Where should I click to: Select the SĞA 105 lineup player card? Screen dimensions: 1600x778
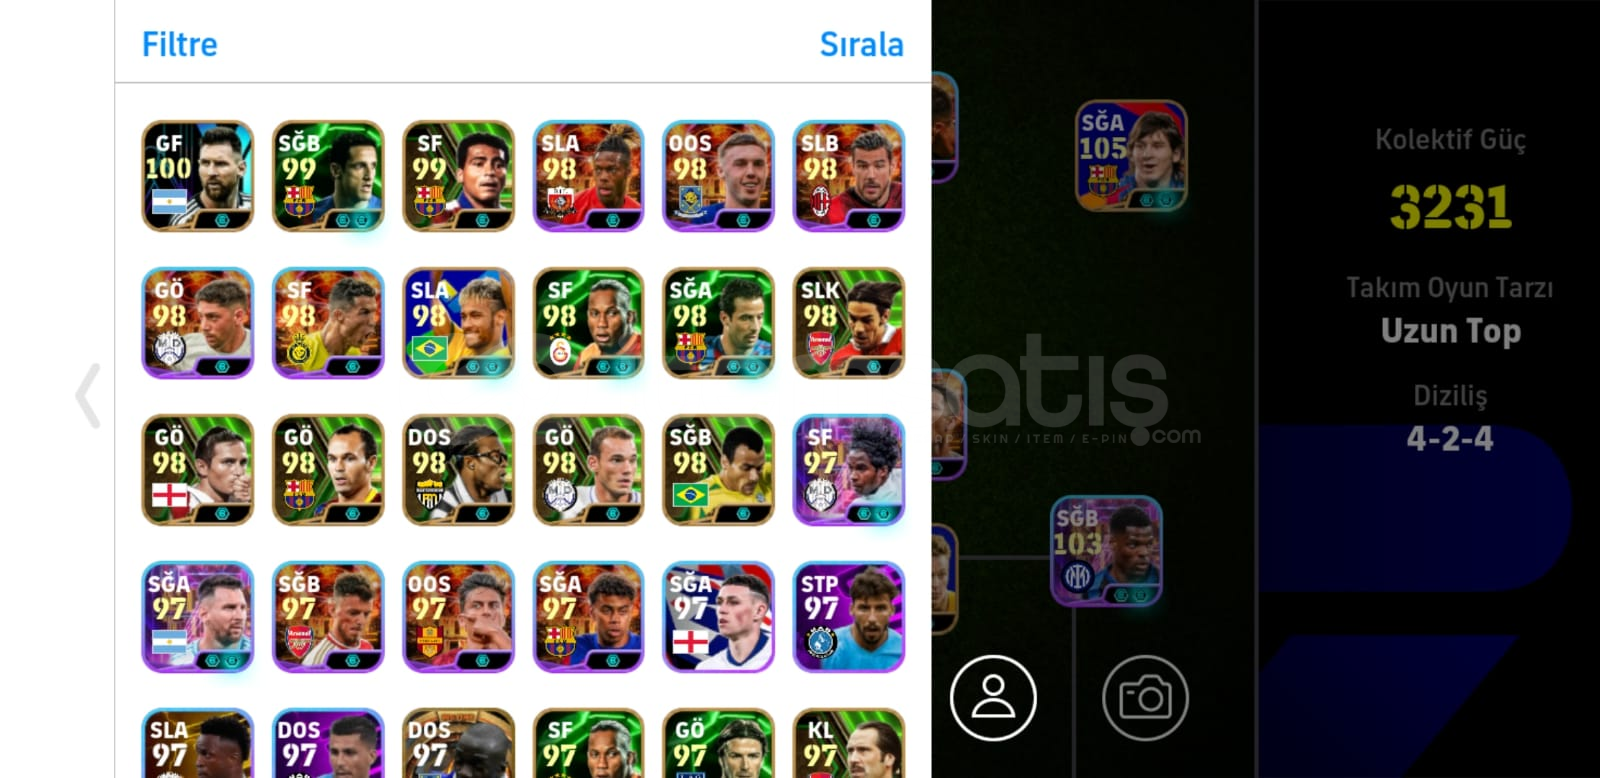pyautogui.click(x=1131, y=155)
